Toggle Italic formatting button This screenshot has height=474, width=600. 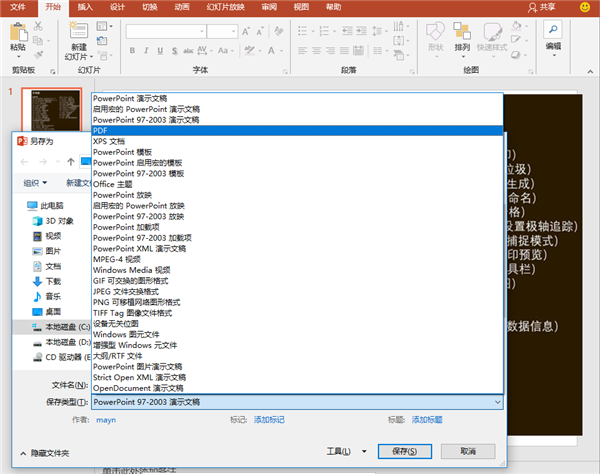[x=146, y=50]
